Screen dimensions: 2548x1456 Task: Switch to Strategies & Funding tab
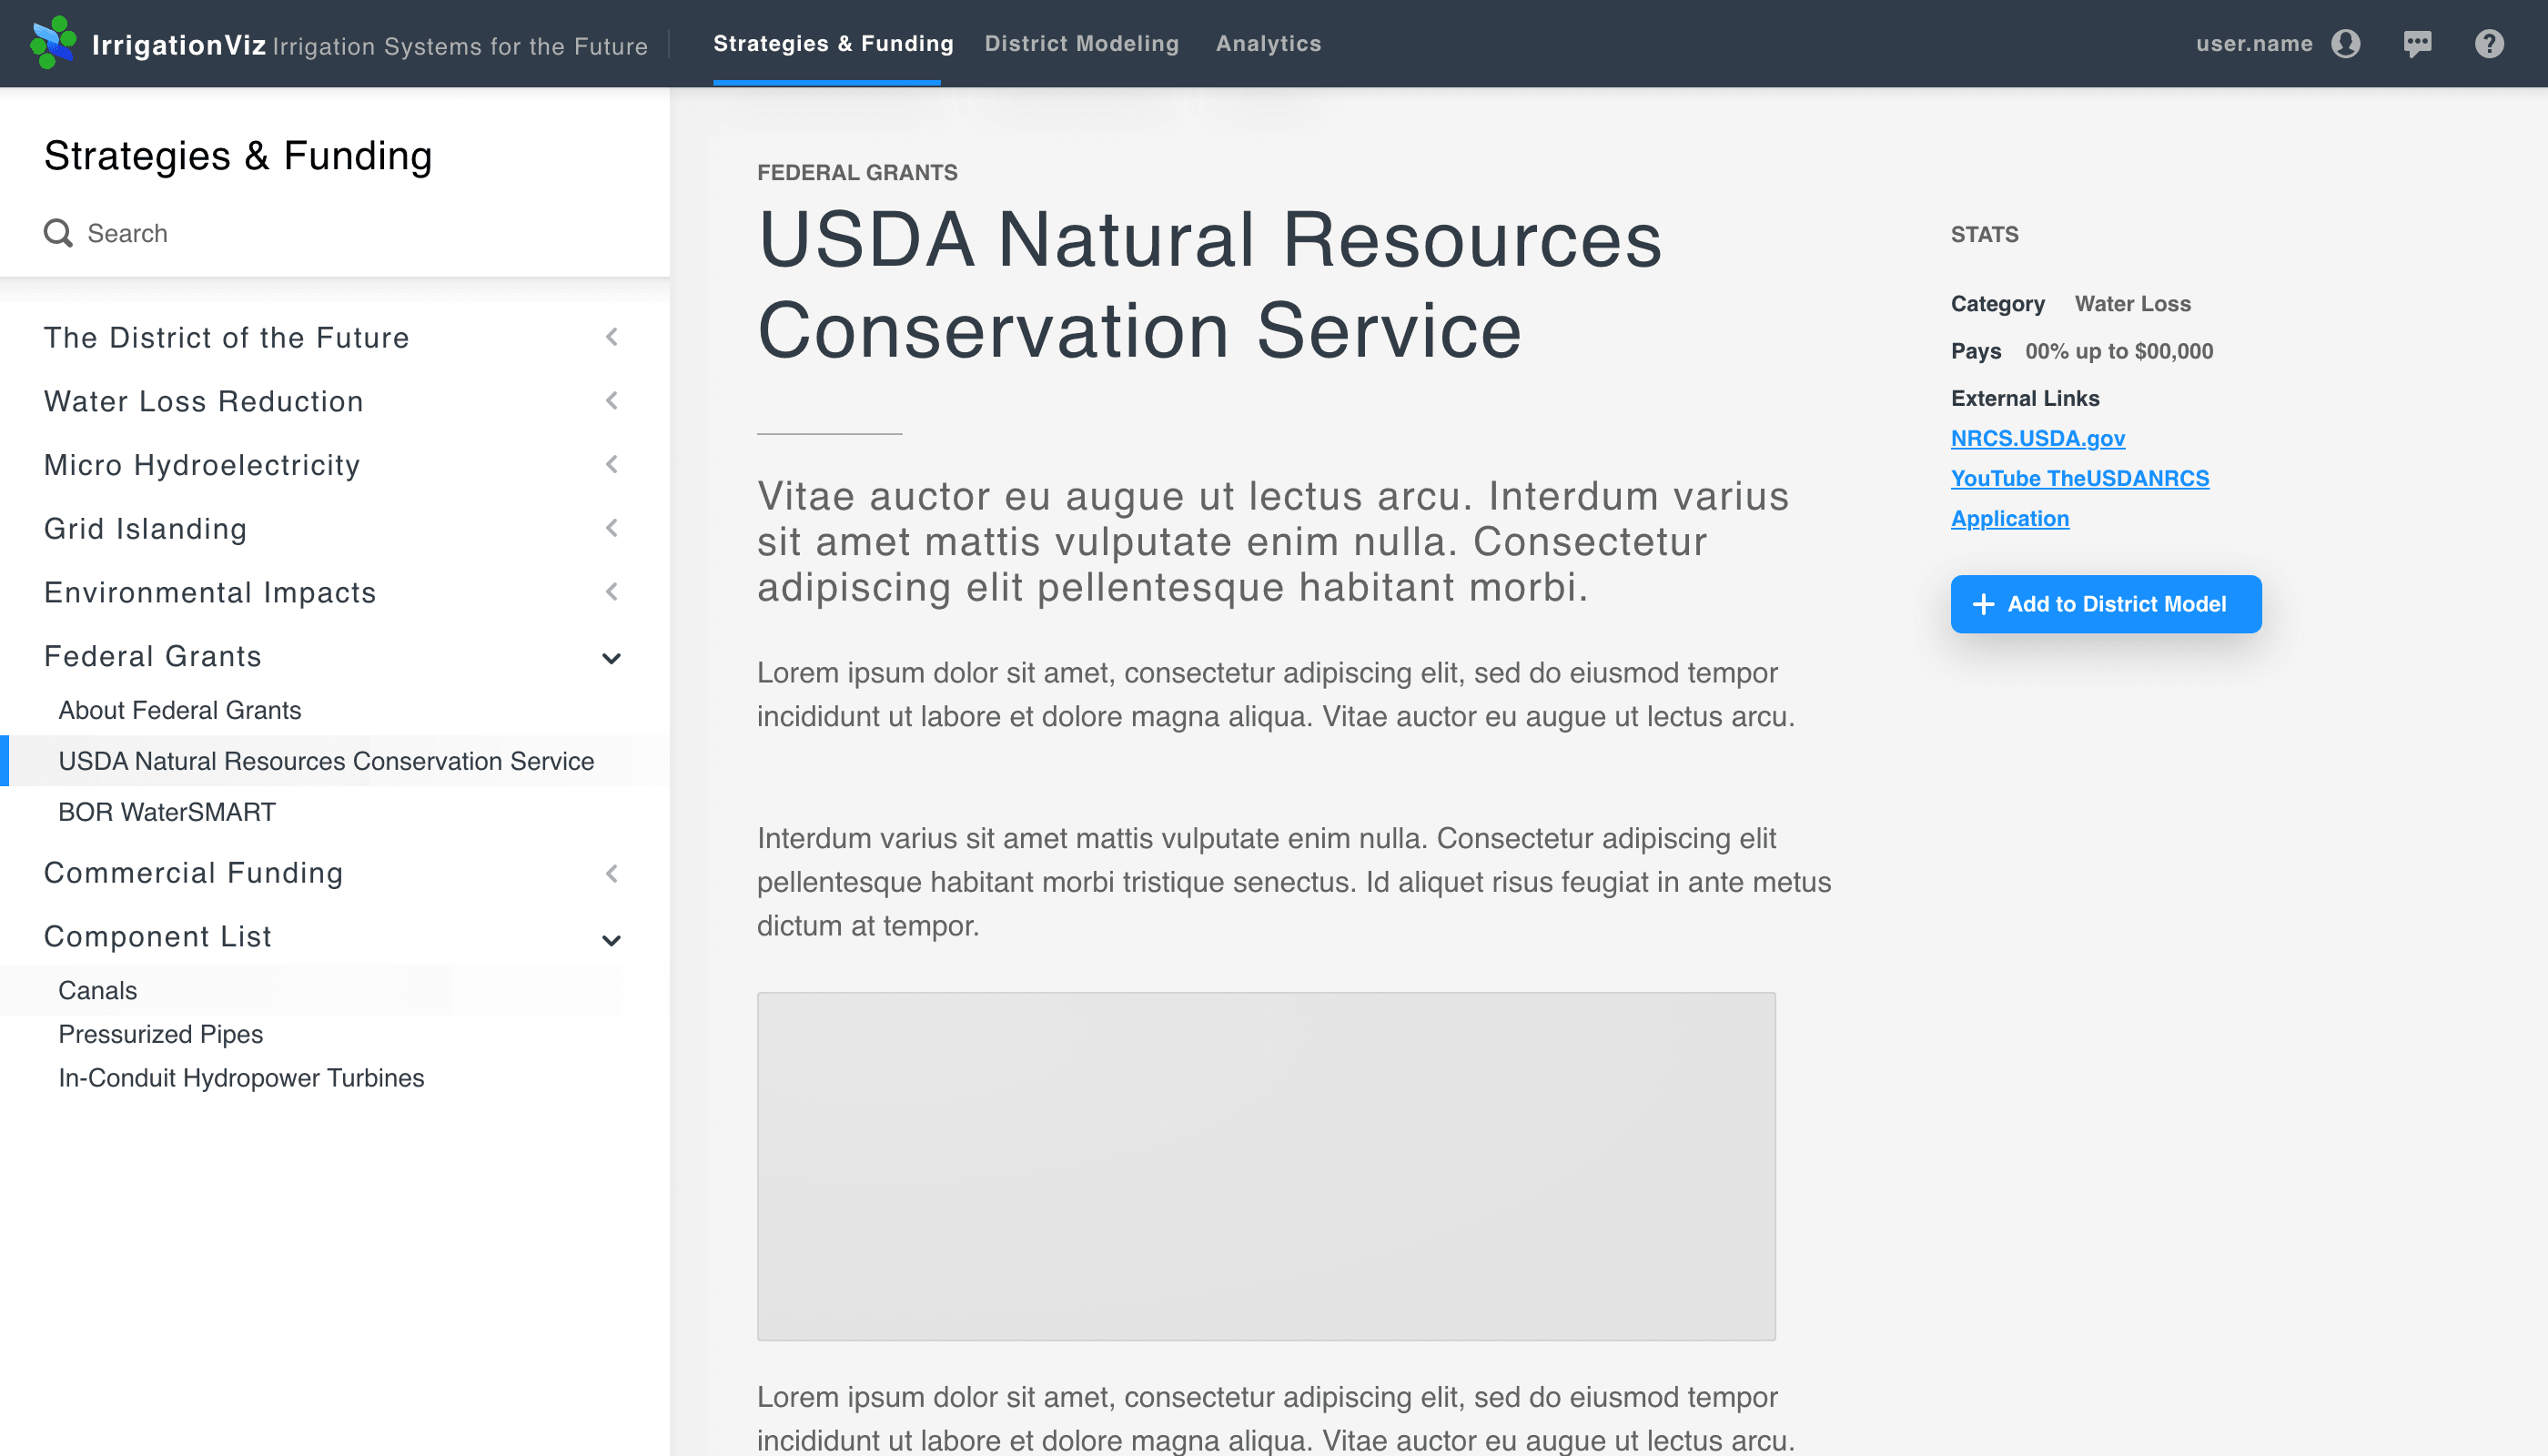tap(833, 43)
